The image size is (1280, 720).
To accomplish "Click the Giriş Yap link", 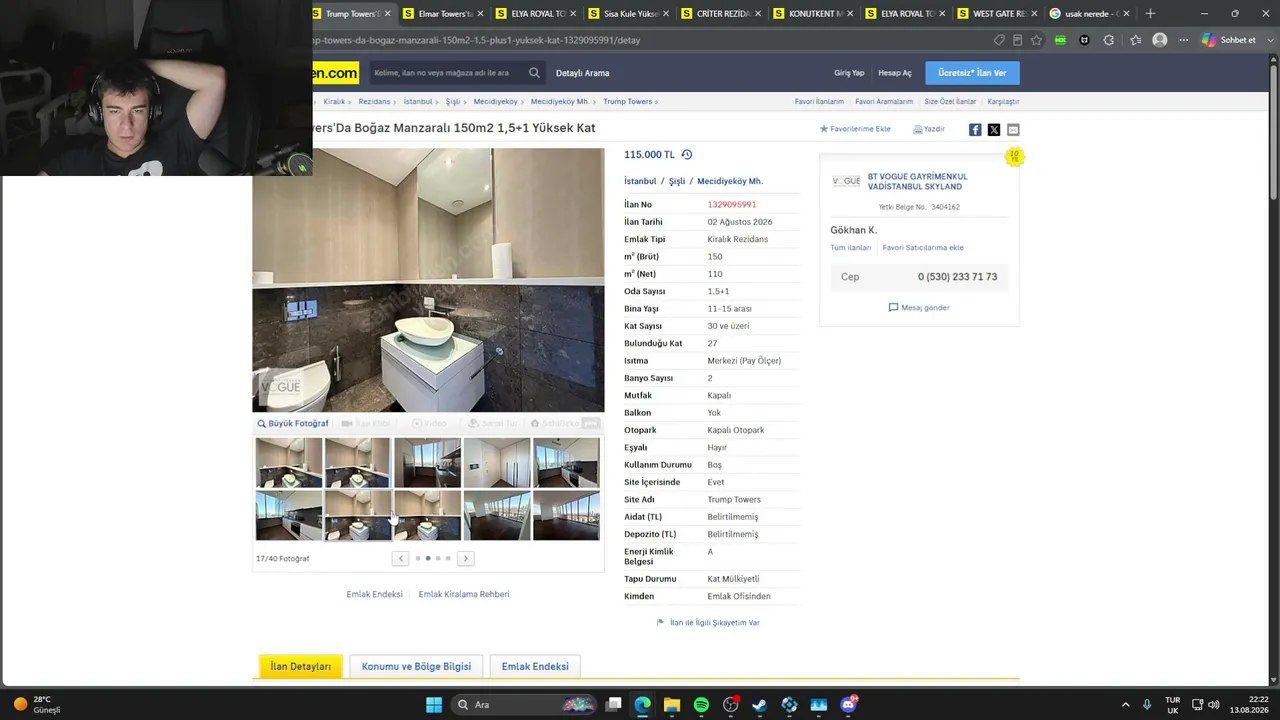I will [849, 73].
